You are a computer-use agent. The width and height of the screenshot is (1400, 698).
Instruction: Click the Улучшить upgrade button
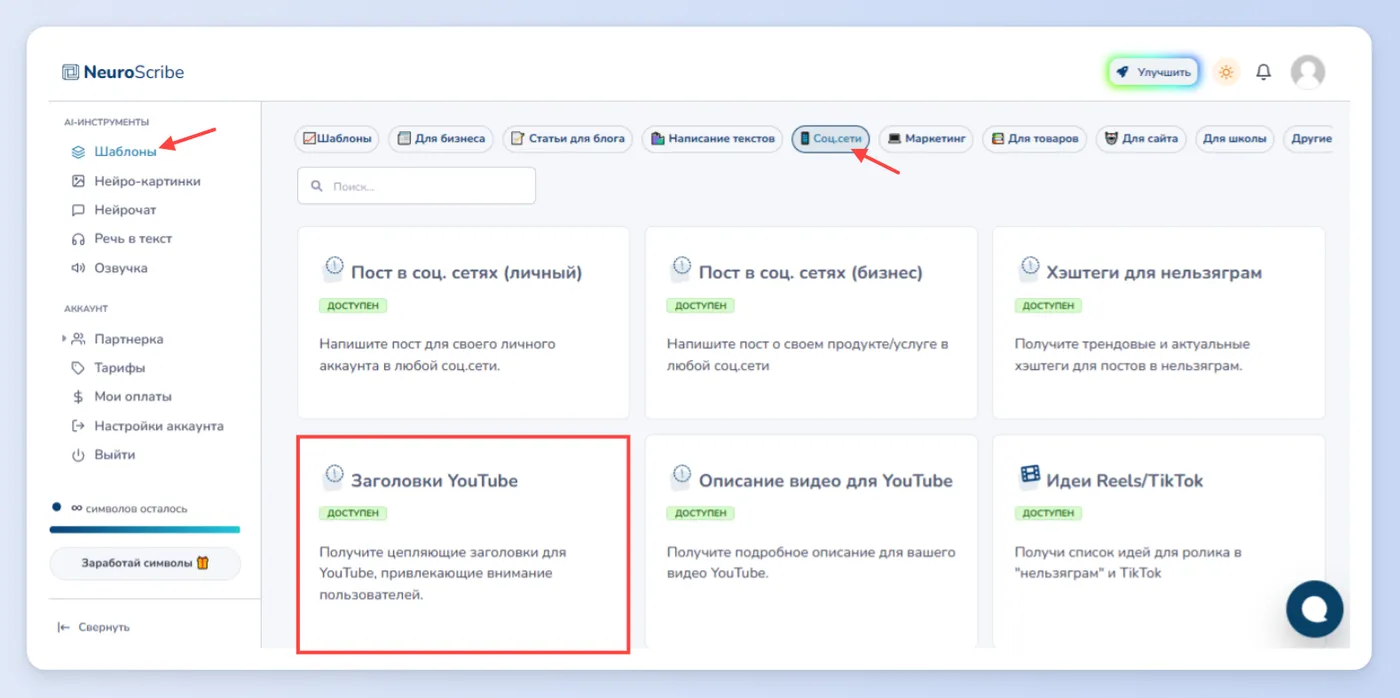point(1153,72)
